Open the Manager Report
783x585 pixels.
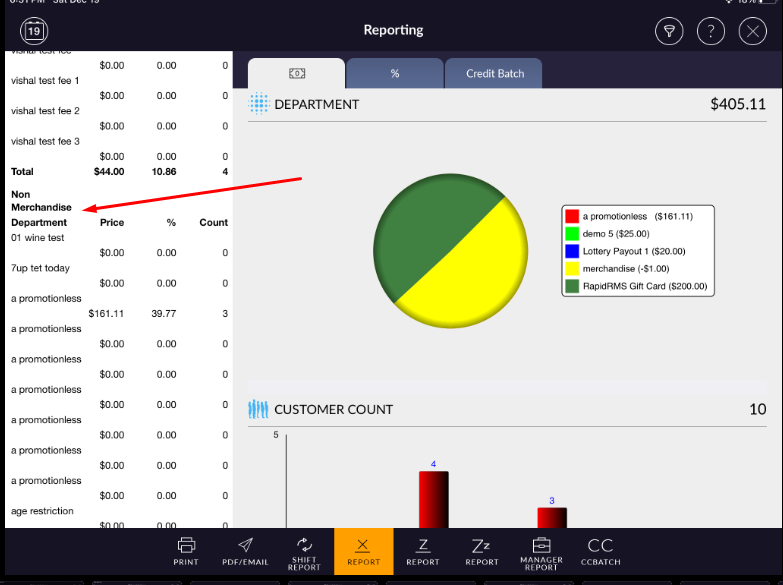click(541, 551)
